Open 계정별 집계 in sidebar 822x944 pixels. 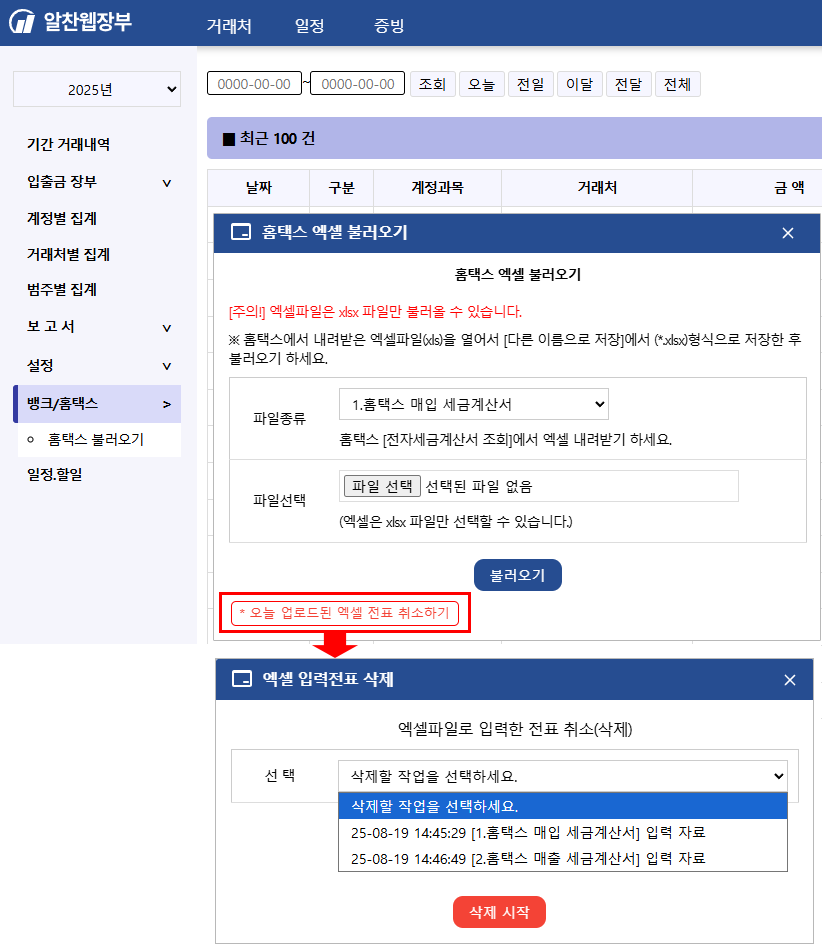62,219
